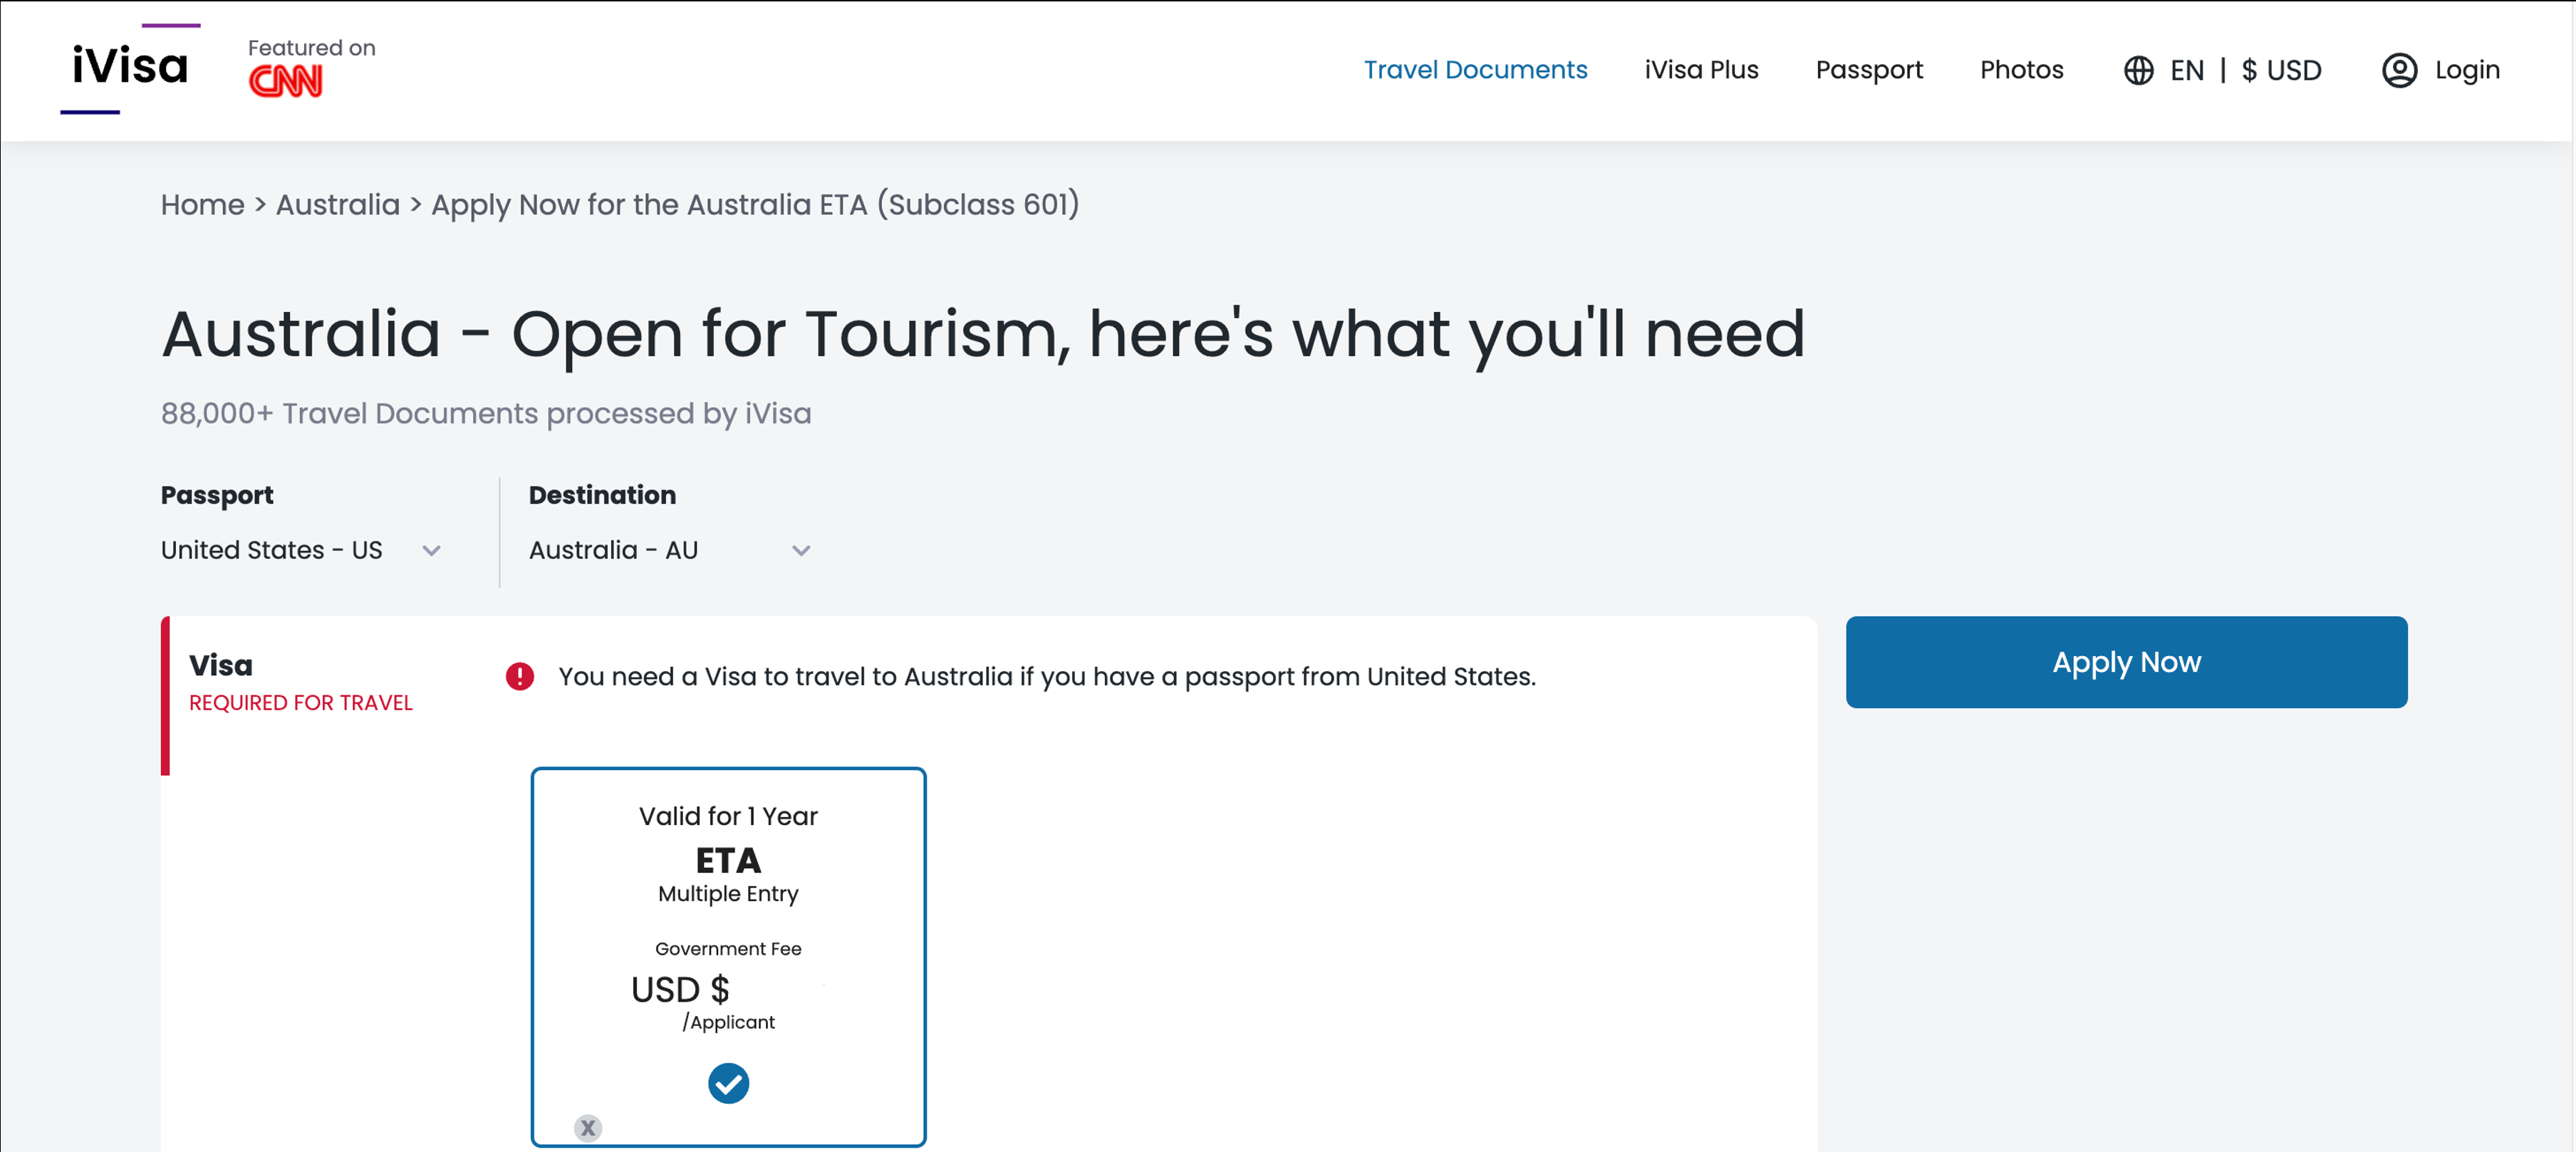The width and height of the screenshot is (2576, 1152).
Task: Open the '$ USD' currency selector
Action: [2283, 69]
